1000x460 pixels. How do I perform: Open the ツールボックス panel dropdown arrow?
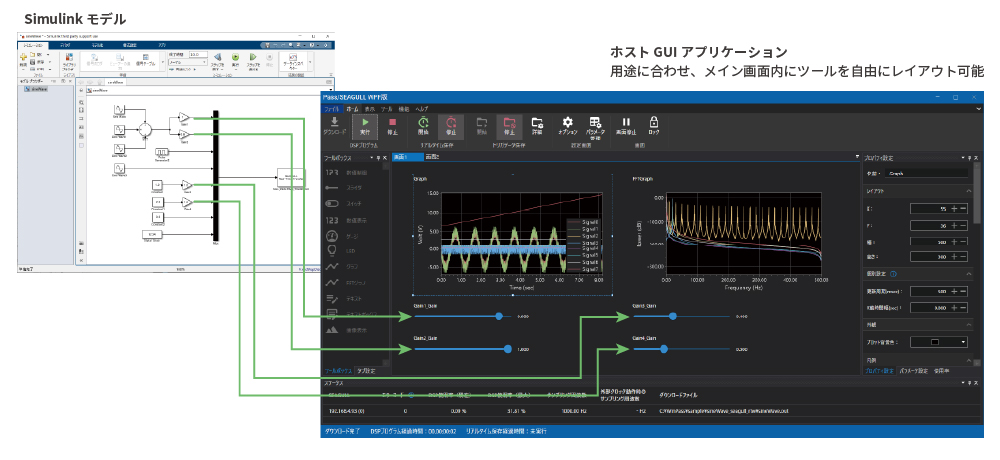[x=371, y=157]
